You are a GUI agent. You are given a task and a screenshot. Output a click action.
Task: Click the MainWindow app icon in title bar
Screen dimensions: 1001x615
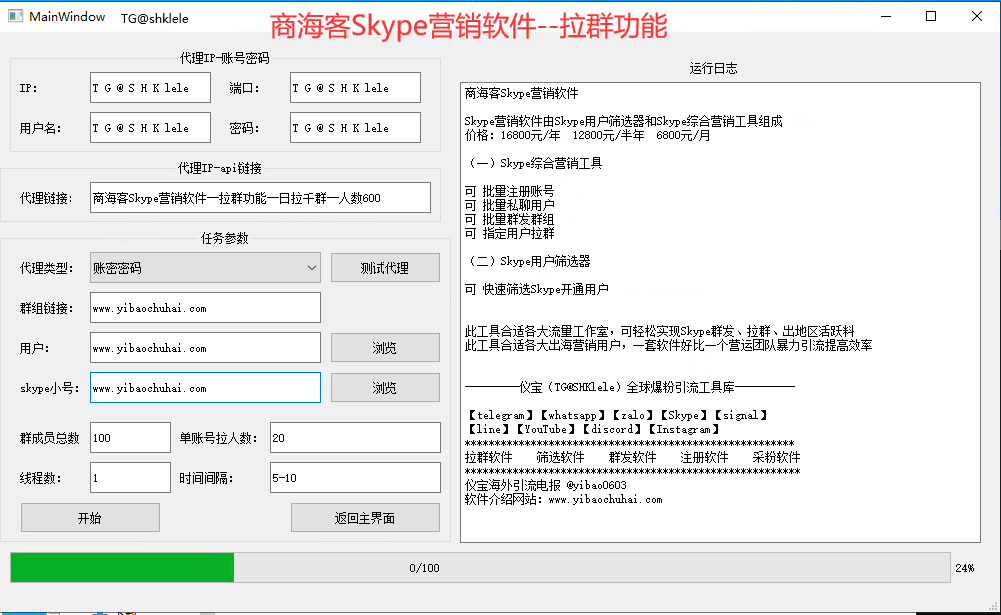pyautogui.click(x=15, y=17)
